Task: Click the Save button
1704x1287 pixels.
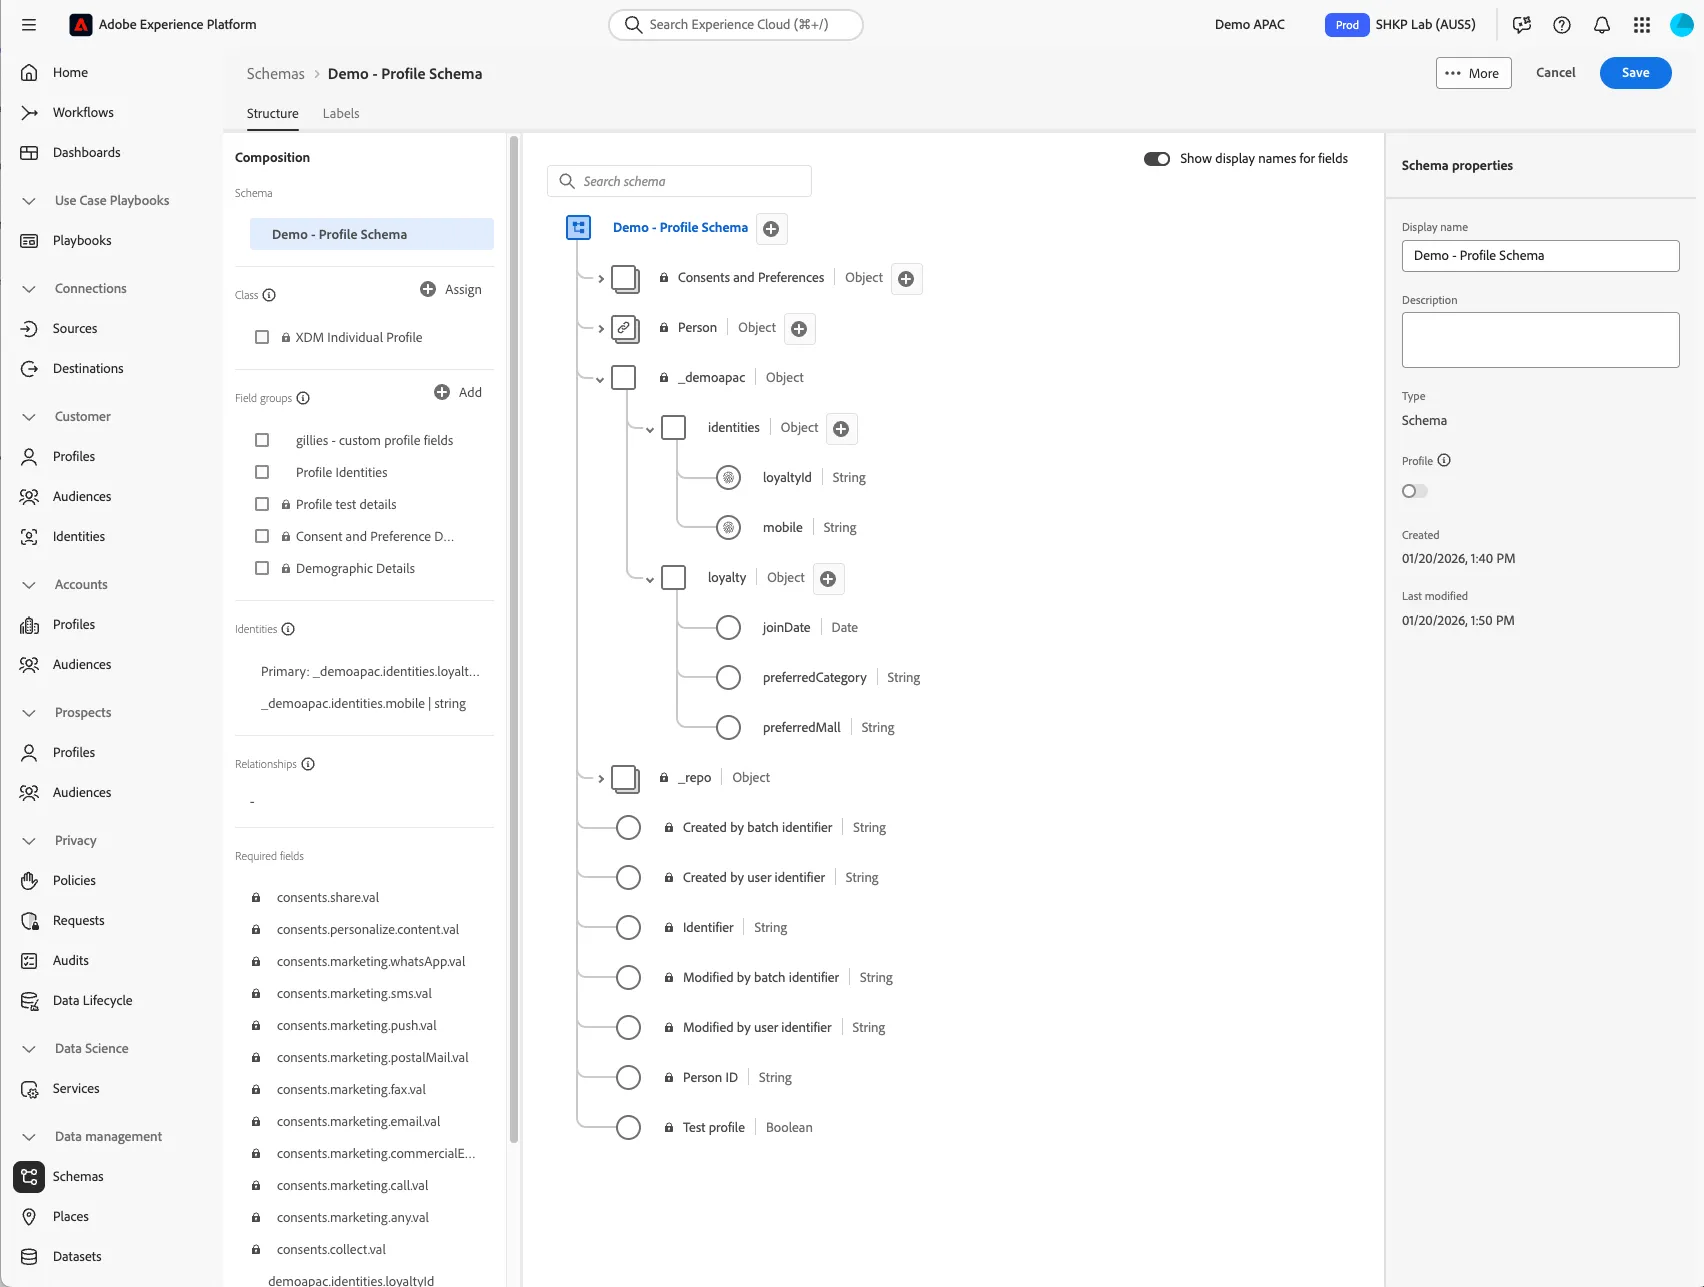Action: pyautogui.click(x=1636, y=73)
